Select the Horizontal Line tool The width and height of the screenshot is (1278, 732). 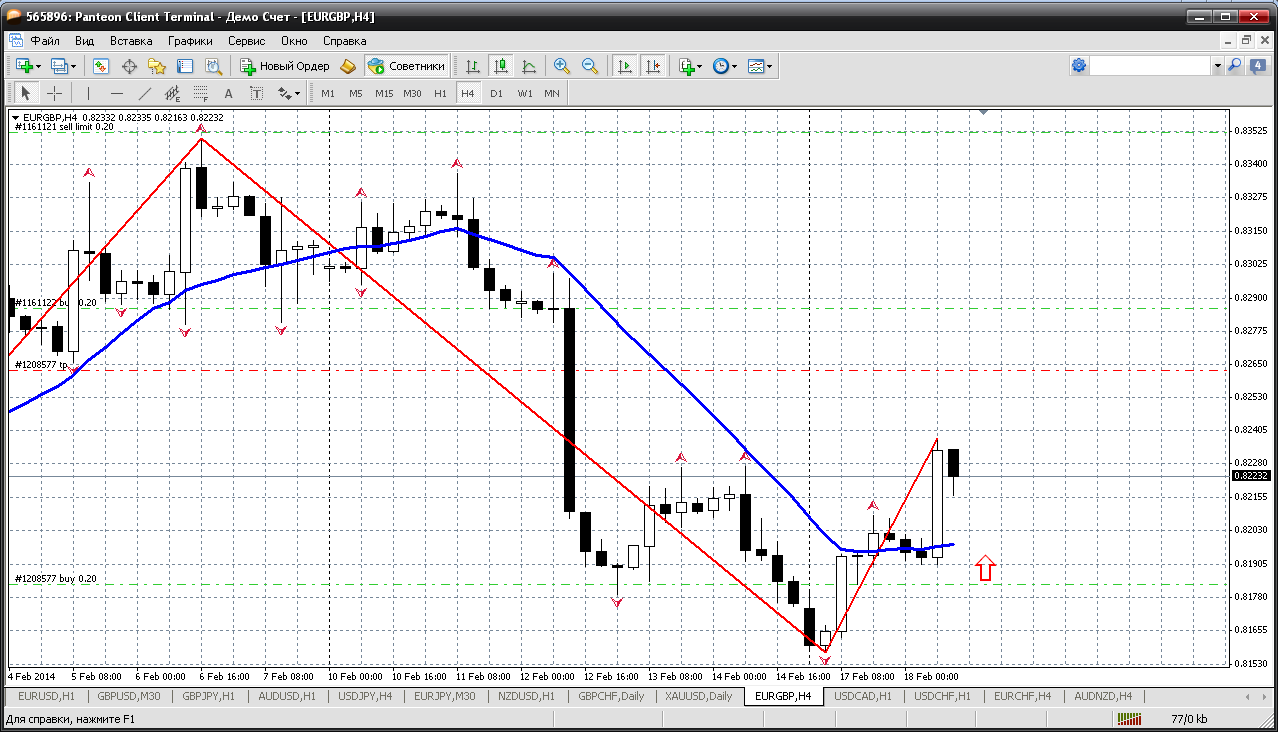[x=116, y=93]
